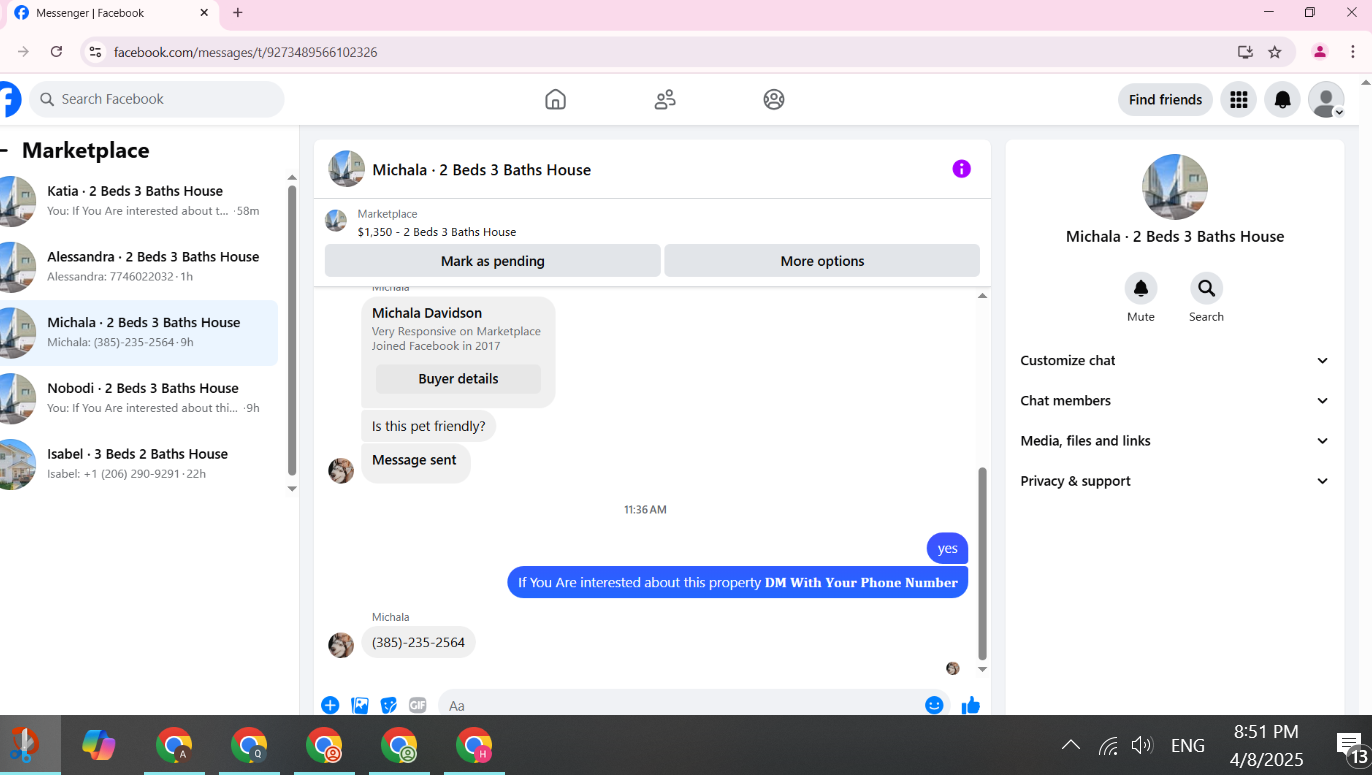Image resolution: width=1372 pixels, height=775 pixels.
Task: Click Find friends button
Action: coord(1165,99)
